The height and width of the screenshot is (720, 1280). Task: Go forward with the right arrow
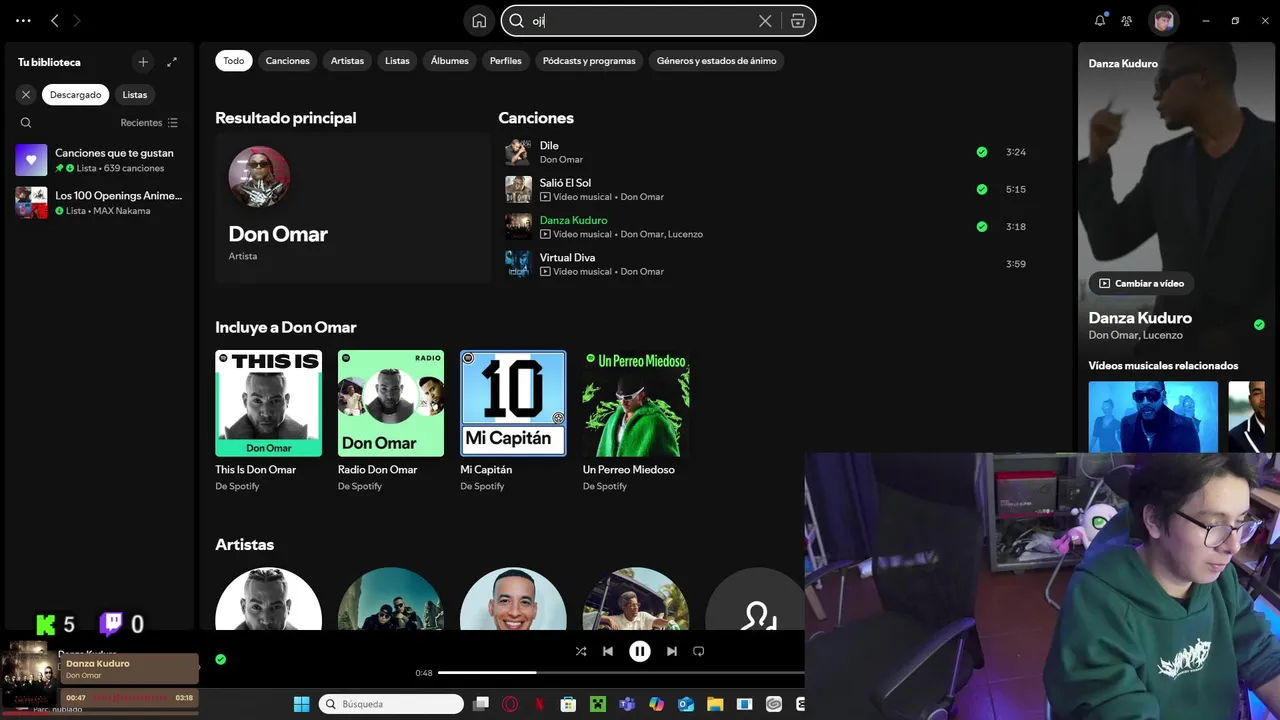tap(77, 20)
